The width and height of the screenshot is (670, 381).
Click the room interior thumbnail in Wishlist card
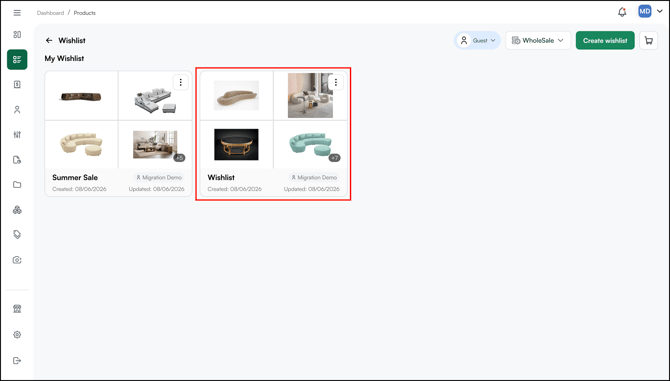coord(310,95)
